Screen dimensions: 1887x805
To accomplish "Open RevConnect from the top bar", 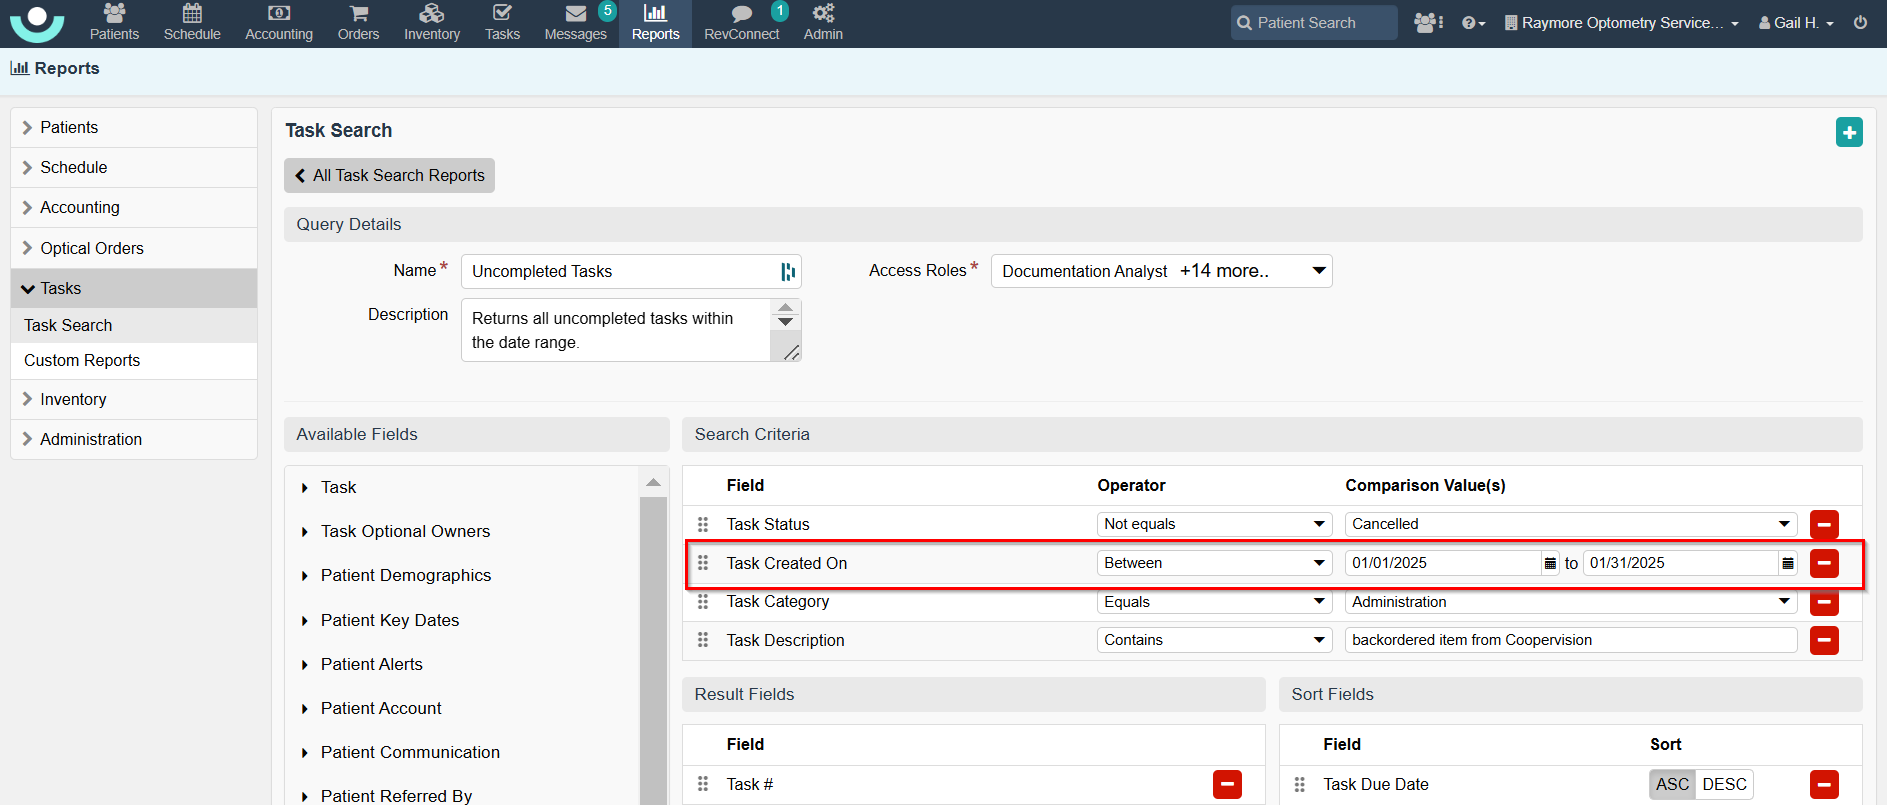I will click(x=741, y=22).
